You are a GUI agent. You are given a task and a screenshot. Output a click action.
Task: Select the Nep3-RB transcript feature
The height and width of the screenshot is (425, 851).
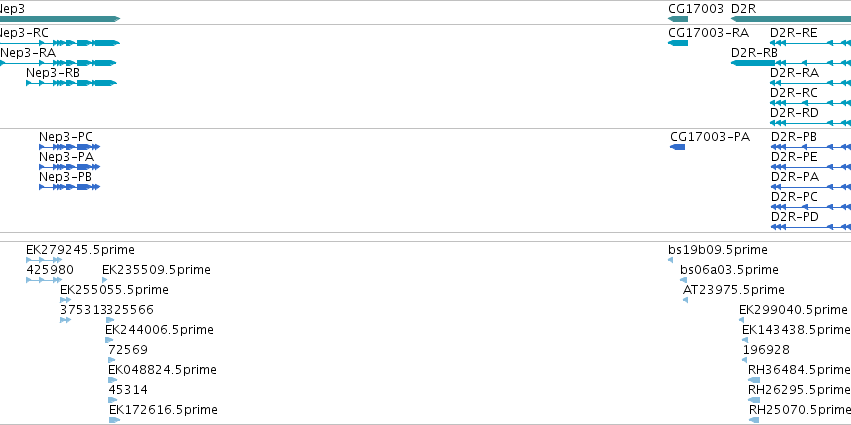point(71,83)
